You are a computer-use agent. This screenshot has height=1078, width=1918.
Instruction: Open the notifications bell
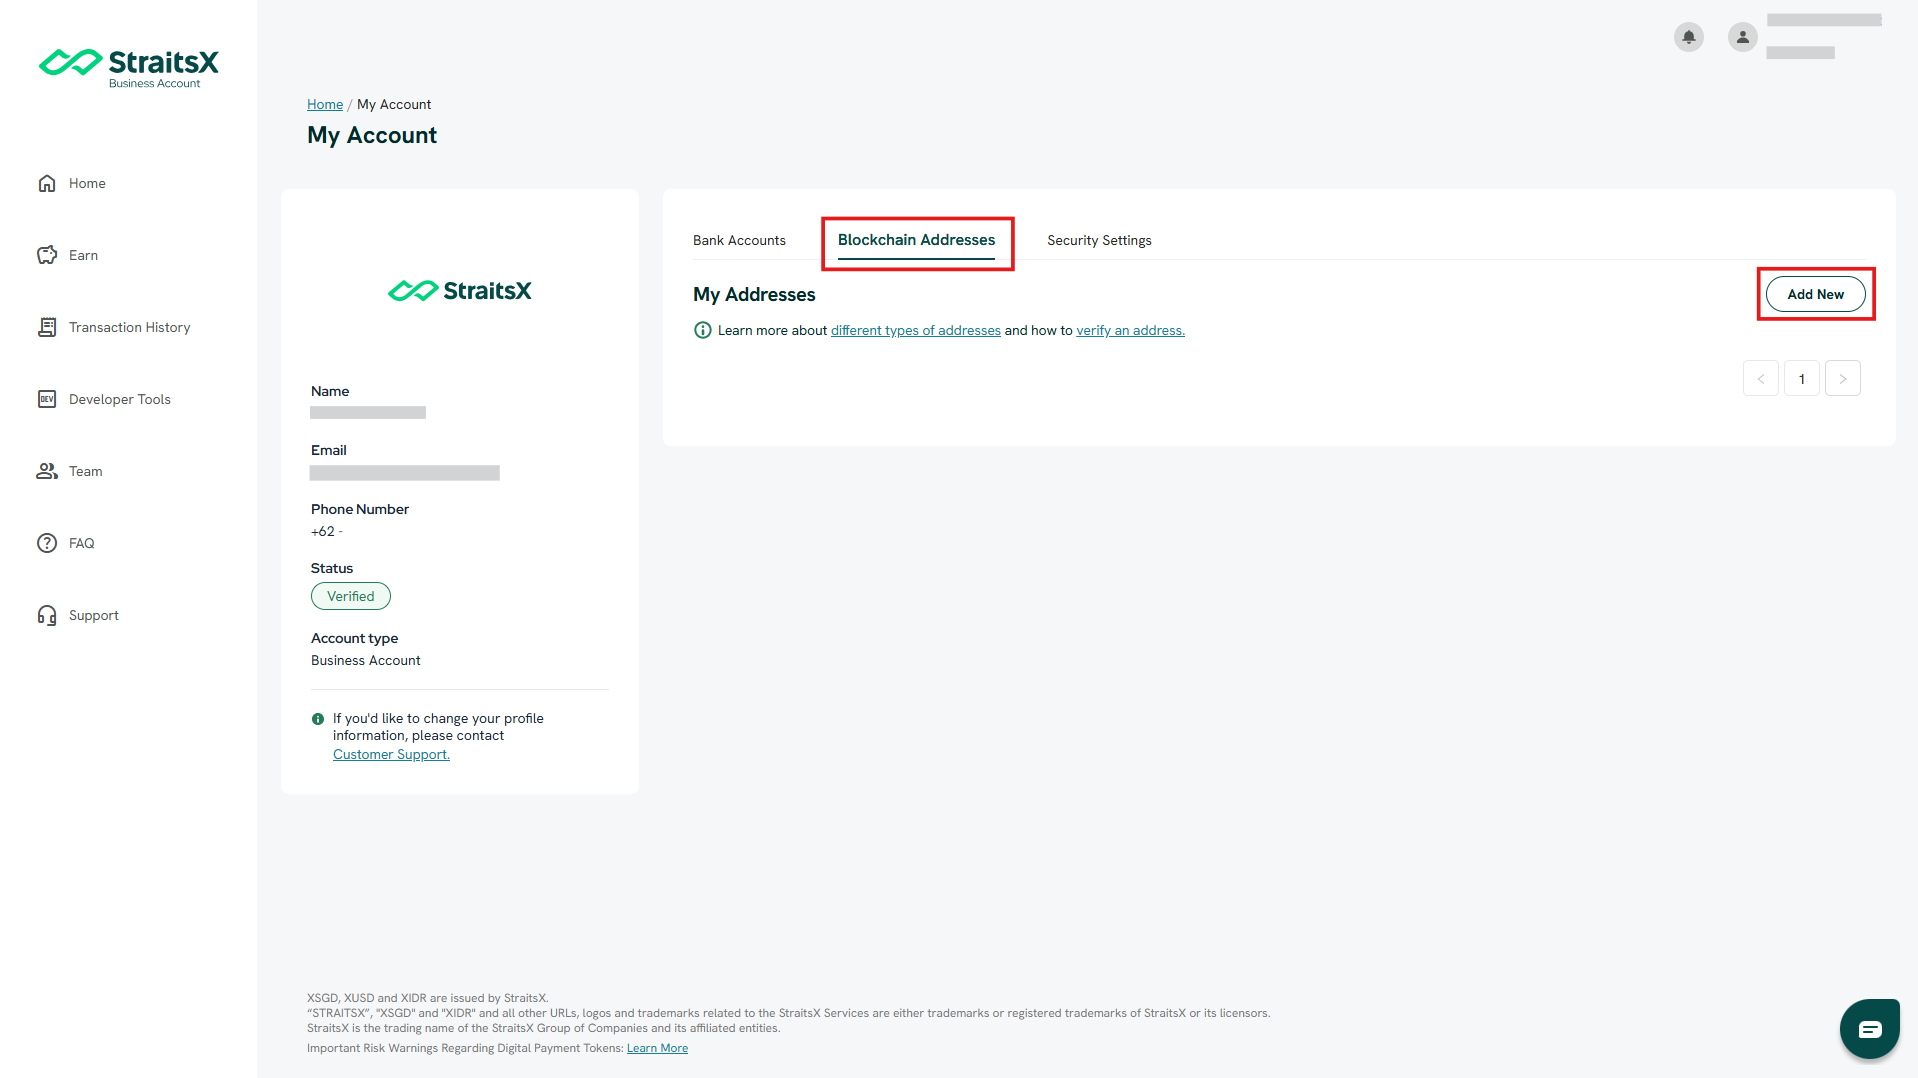point(1689,37)
